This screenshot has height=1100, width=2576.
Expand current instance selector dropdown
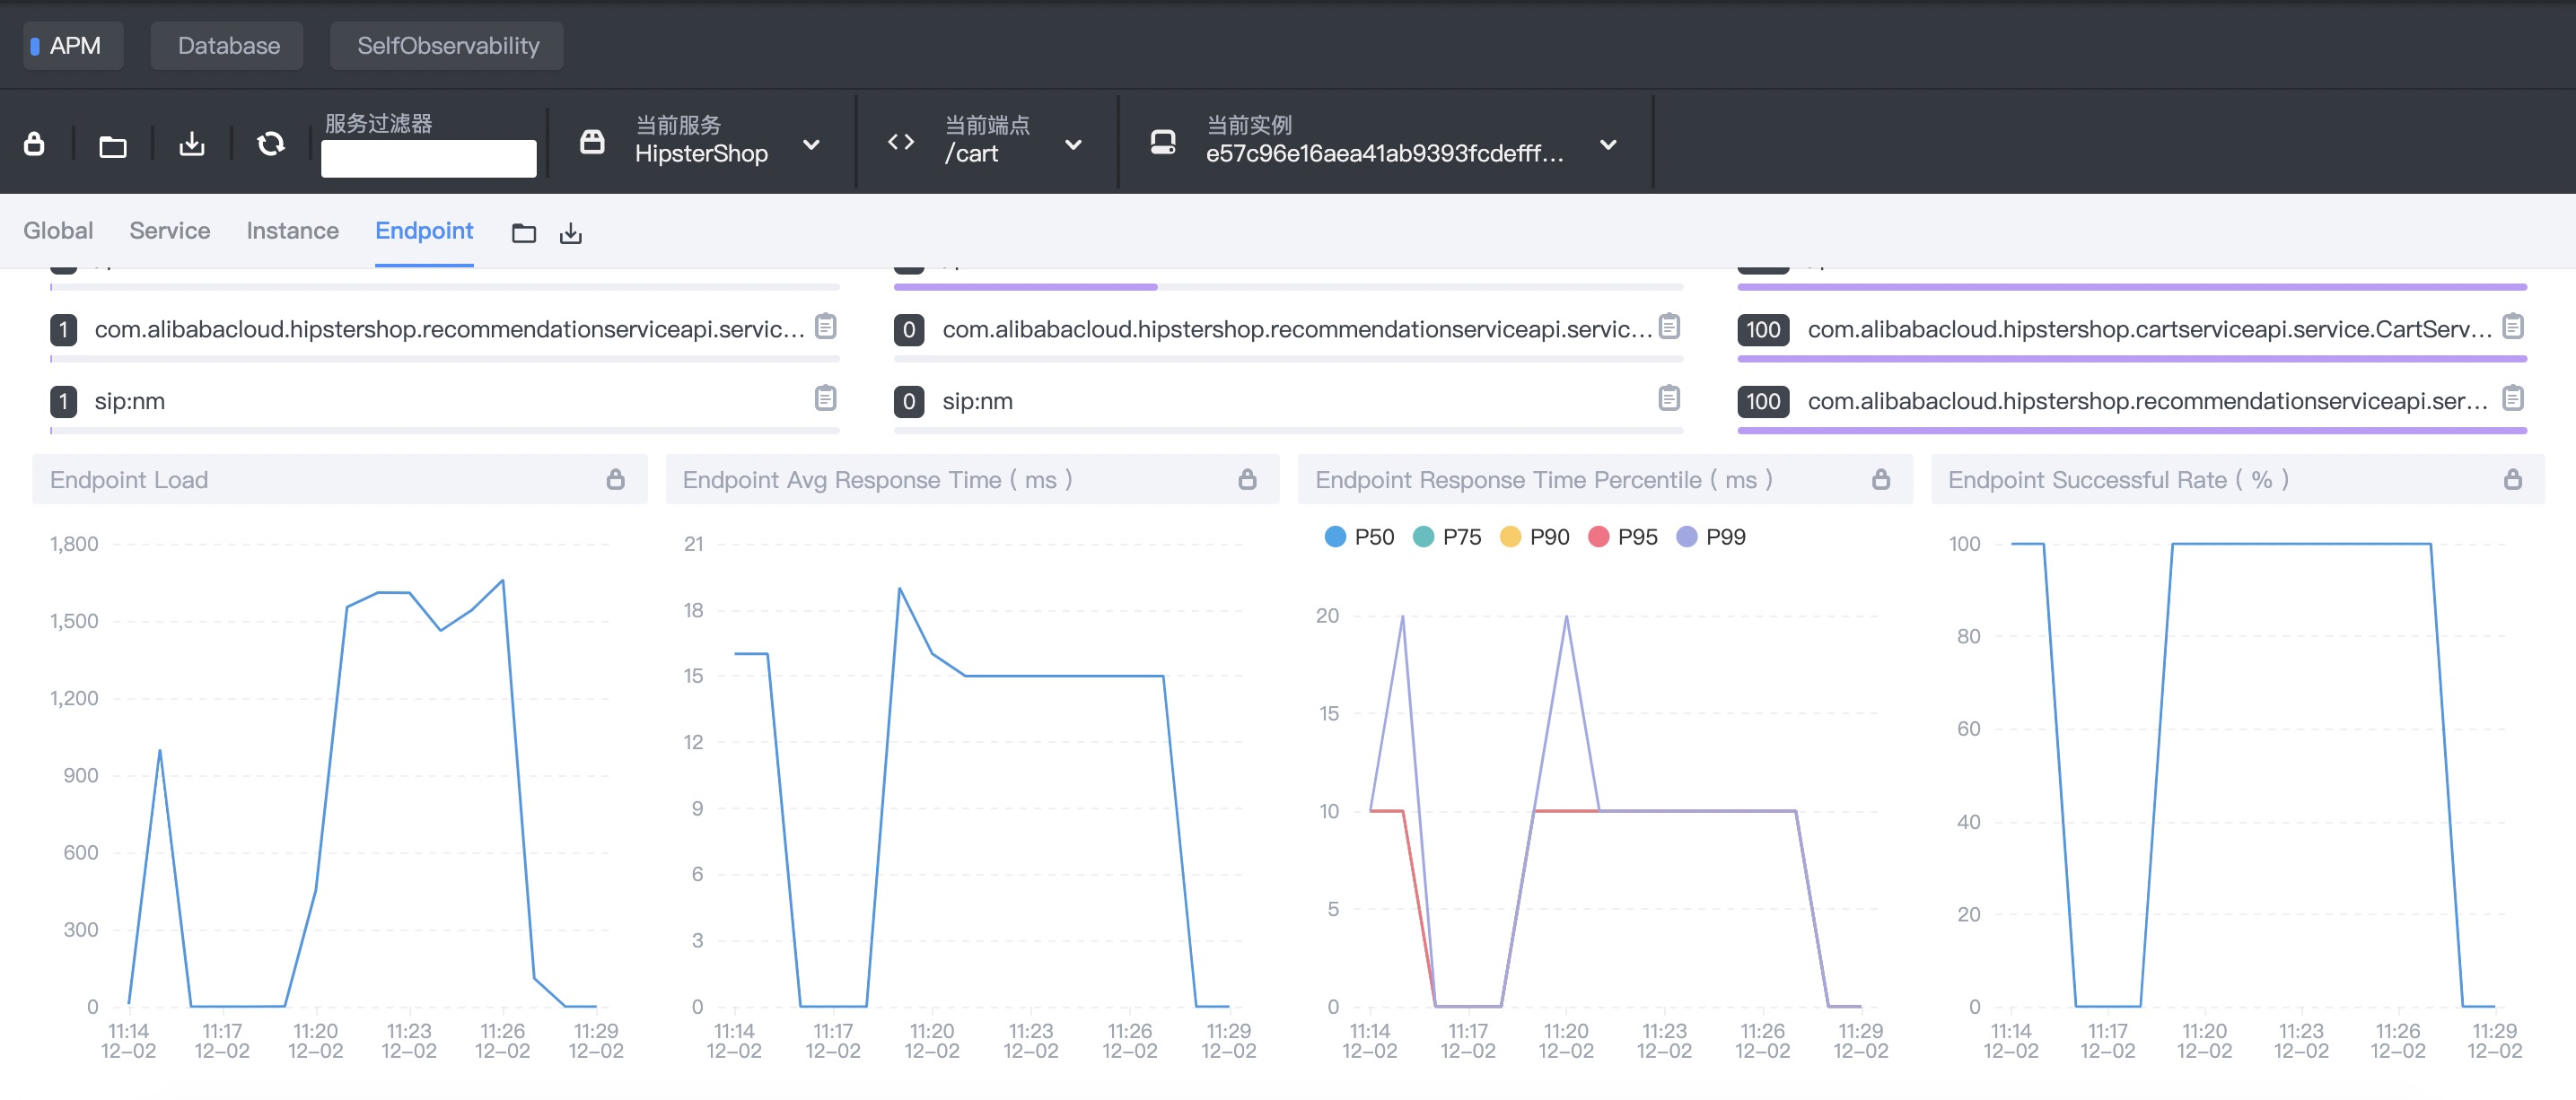click(x=1608, y=145)
